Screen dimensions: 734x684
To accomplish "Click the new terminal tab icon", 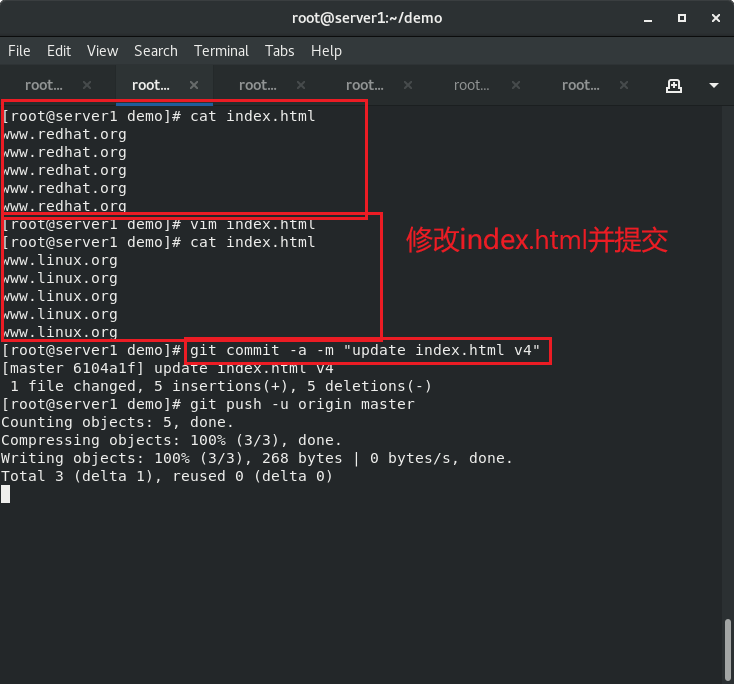I will click(x=674, y=86).
